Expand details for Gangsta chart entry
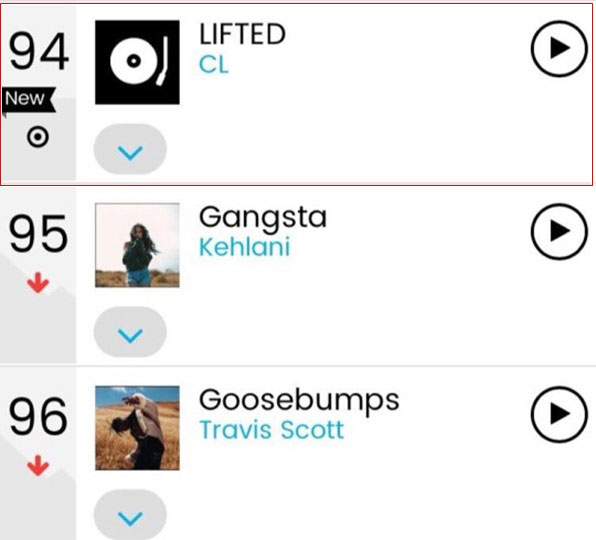 130,332
